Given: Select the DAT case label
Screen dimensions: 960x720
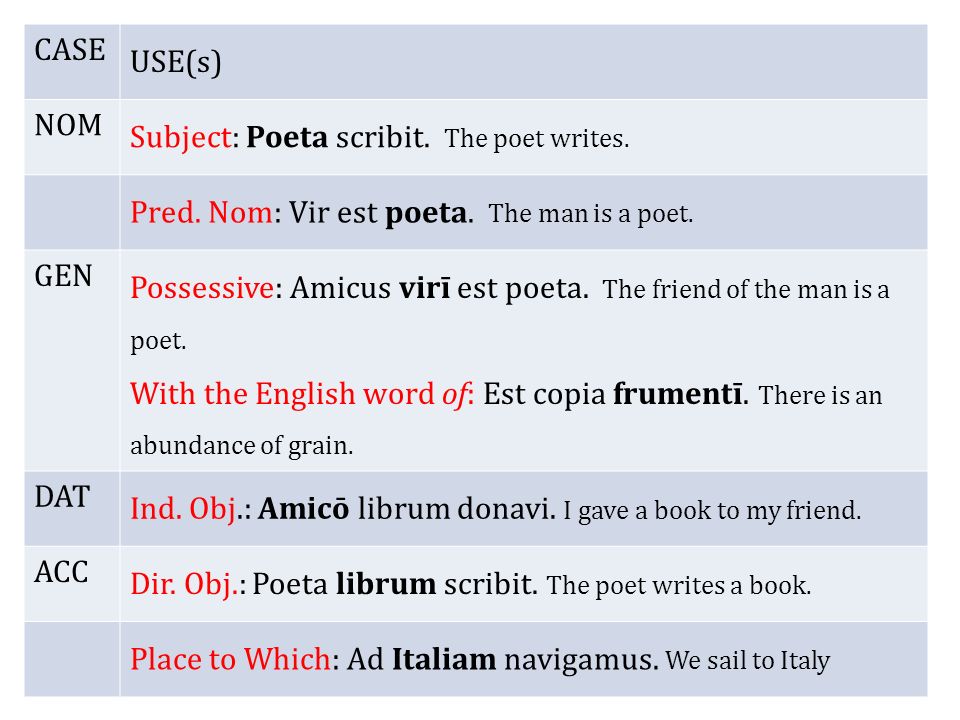Looking at the screenshot, I should tap(62, 497).
